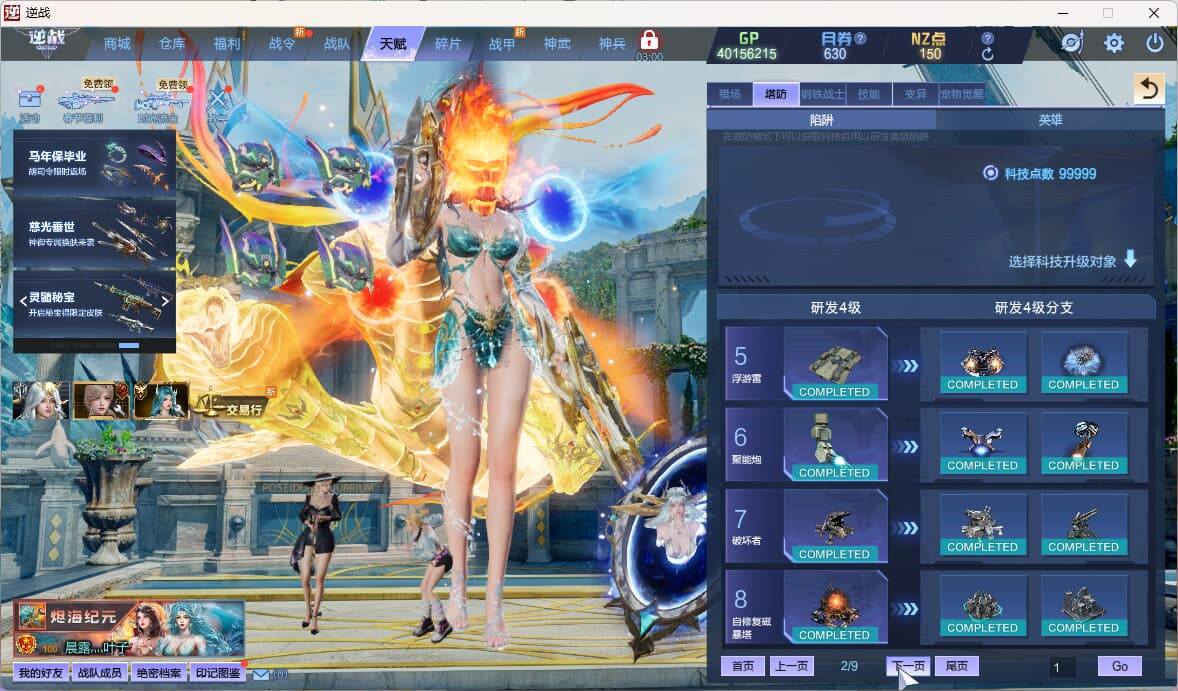Open 绝密档案 secret files
1178x691 pixels.
pyautogui.click(x=159, y=673)
